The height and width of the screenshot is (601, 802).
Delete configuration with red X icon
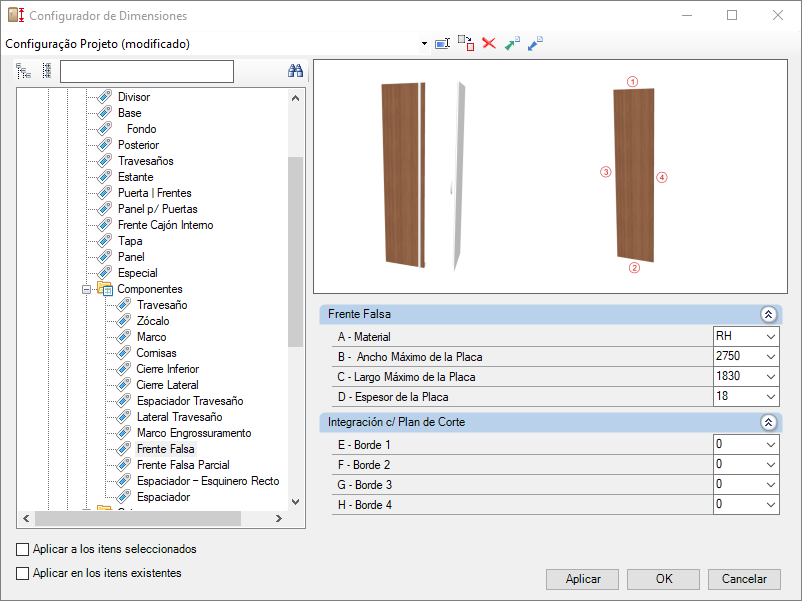tap(489, 43)
